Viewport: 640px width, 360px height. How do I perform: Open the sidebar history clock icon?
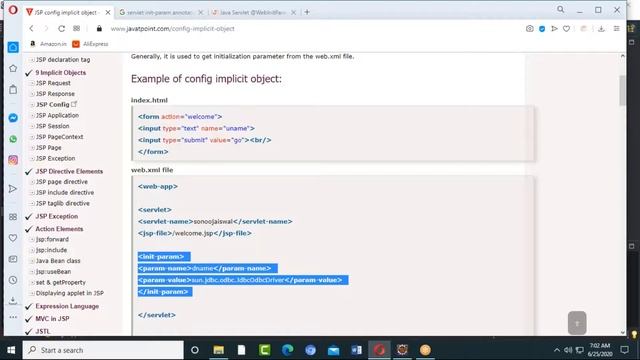(13, 280)
